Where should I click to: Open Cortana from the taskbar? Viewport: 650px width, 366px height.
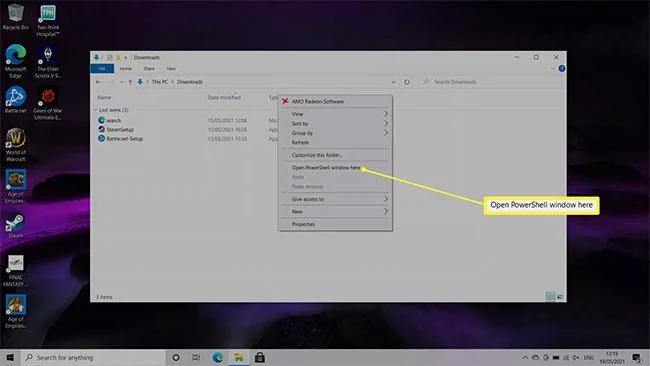[176, 357]
